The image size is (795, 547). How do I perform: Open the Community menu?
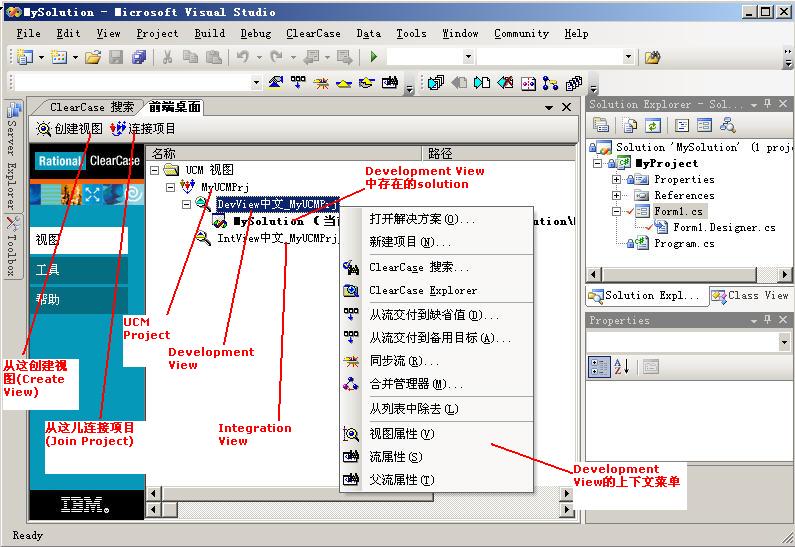pos(521,33)
